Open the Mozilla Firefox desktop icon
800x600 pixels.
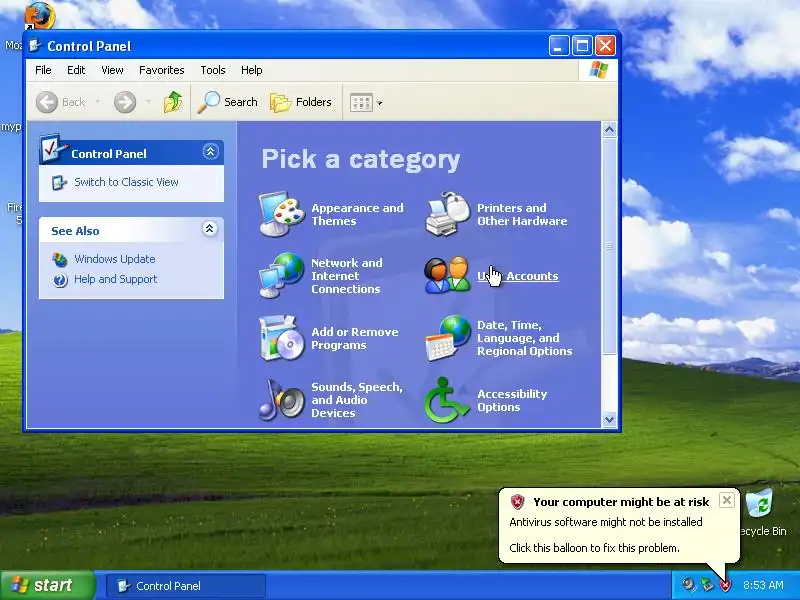pos(40,15)
